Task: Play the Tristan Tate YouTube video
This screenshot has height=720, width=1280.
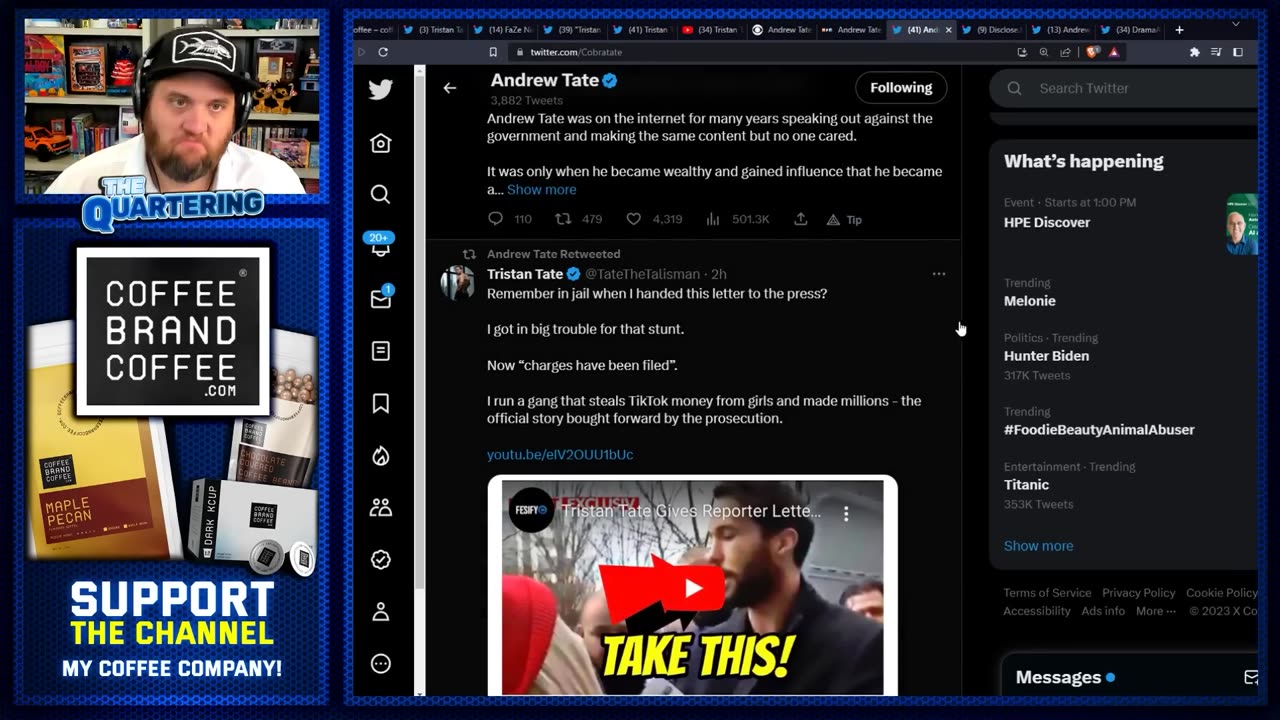Action: pyautogui.click(x=692, y=588)
